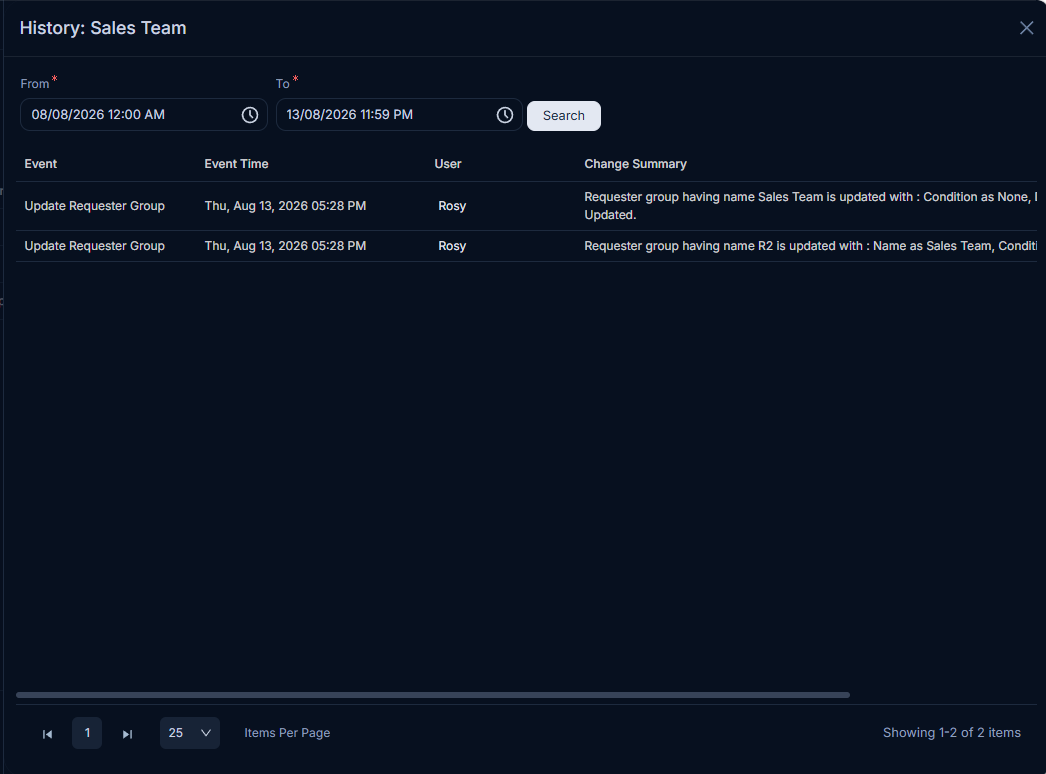
Task: Click the Search button
Action: [x=564, y=115]
